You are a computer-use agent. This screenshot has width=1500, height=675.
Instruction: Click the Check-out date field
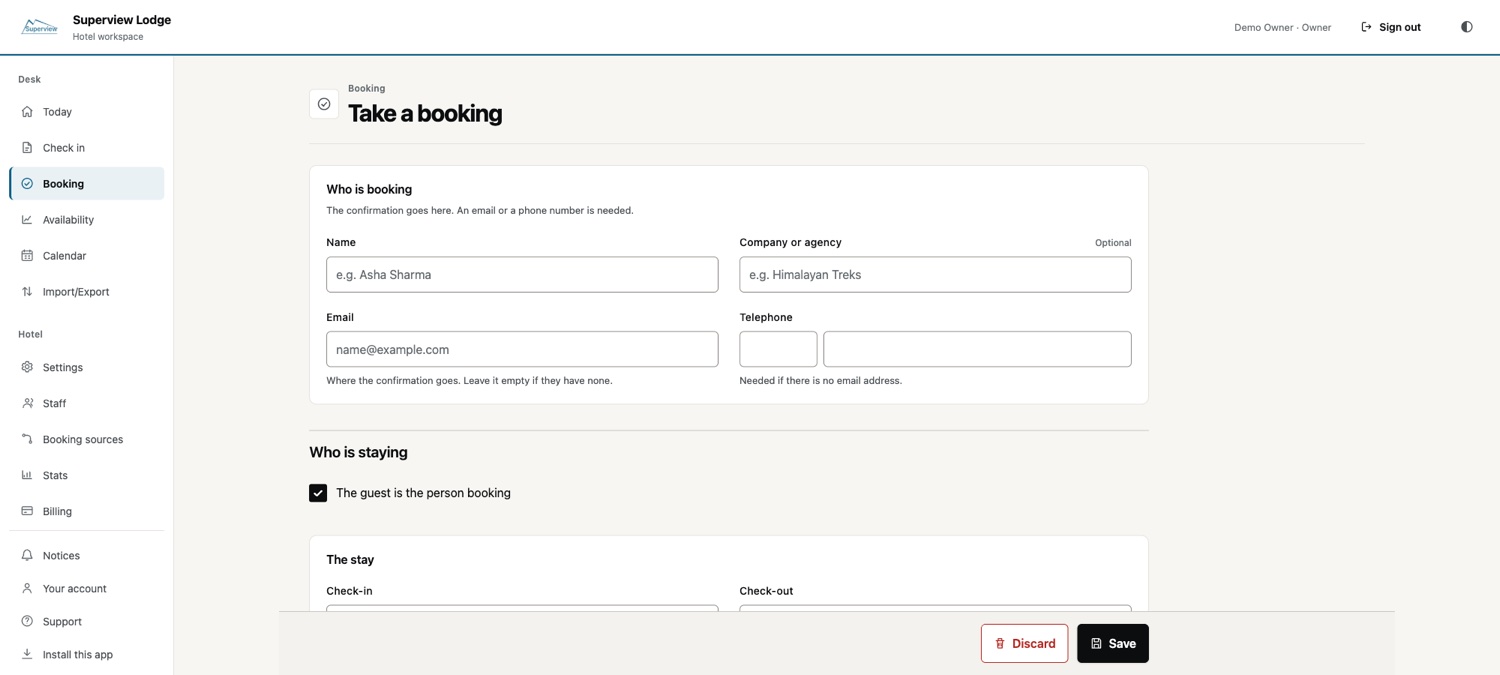tap(935, 608)
